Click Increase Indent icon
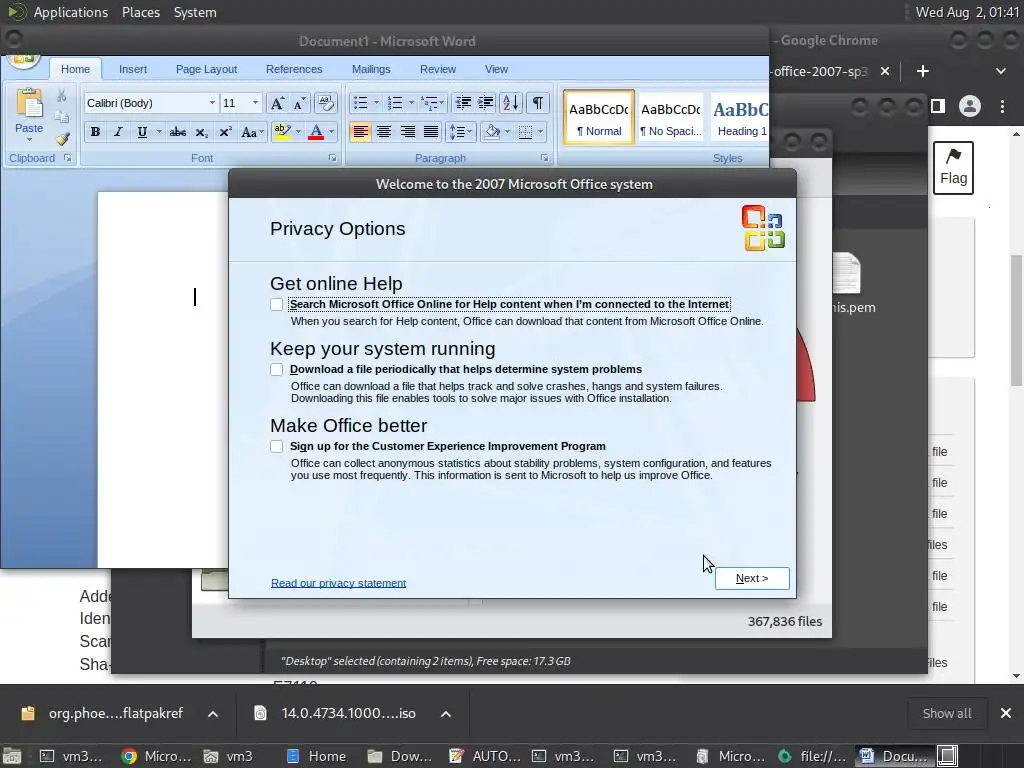 486,103
